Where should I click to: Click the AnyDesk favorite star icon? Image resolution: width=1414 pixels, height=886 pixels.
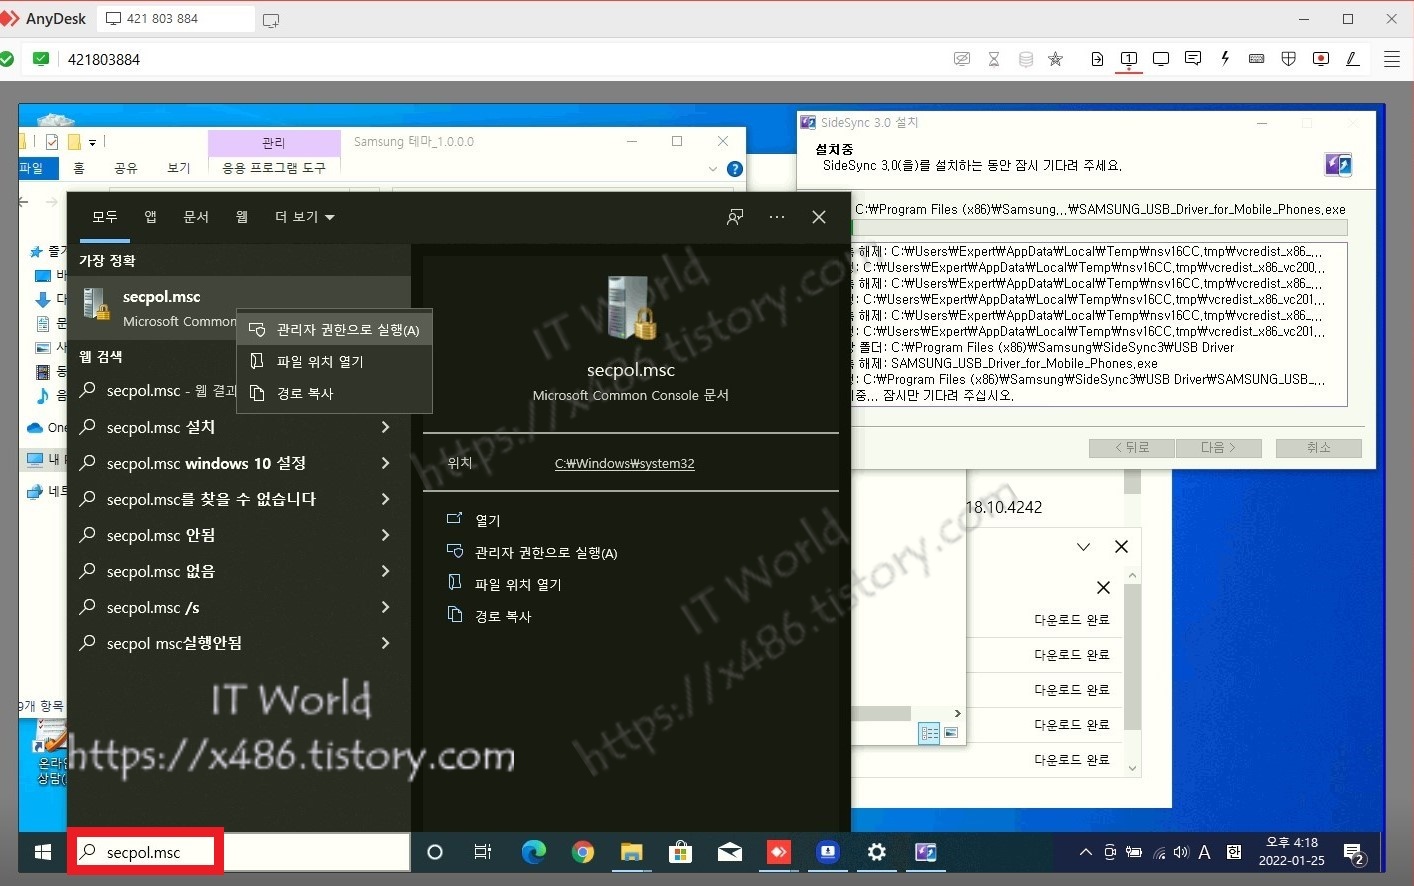tap(1055, 59)
